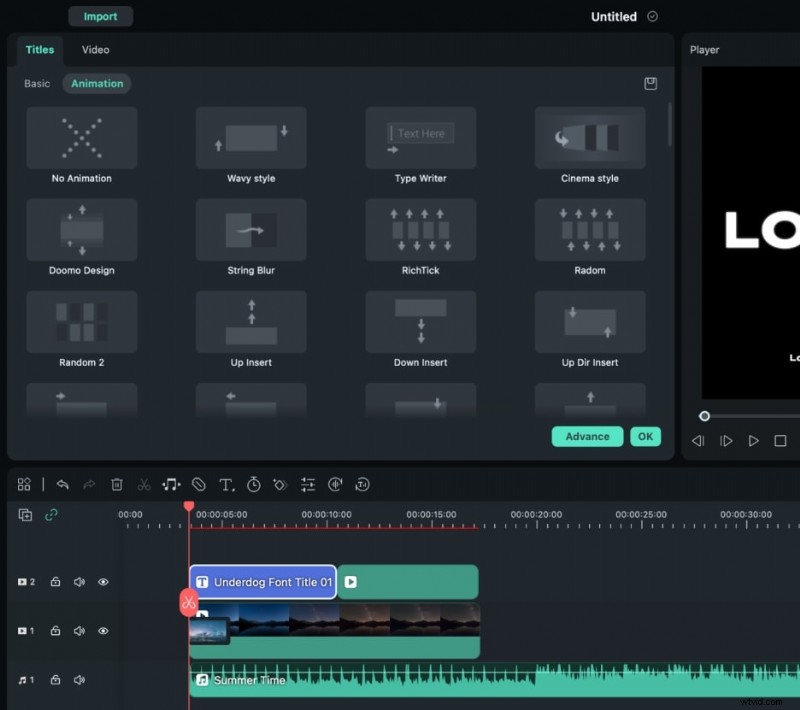Click the player progress slider handle
Viewport: 800px width, 710px height.
tap(705, 416)
